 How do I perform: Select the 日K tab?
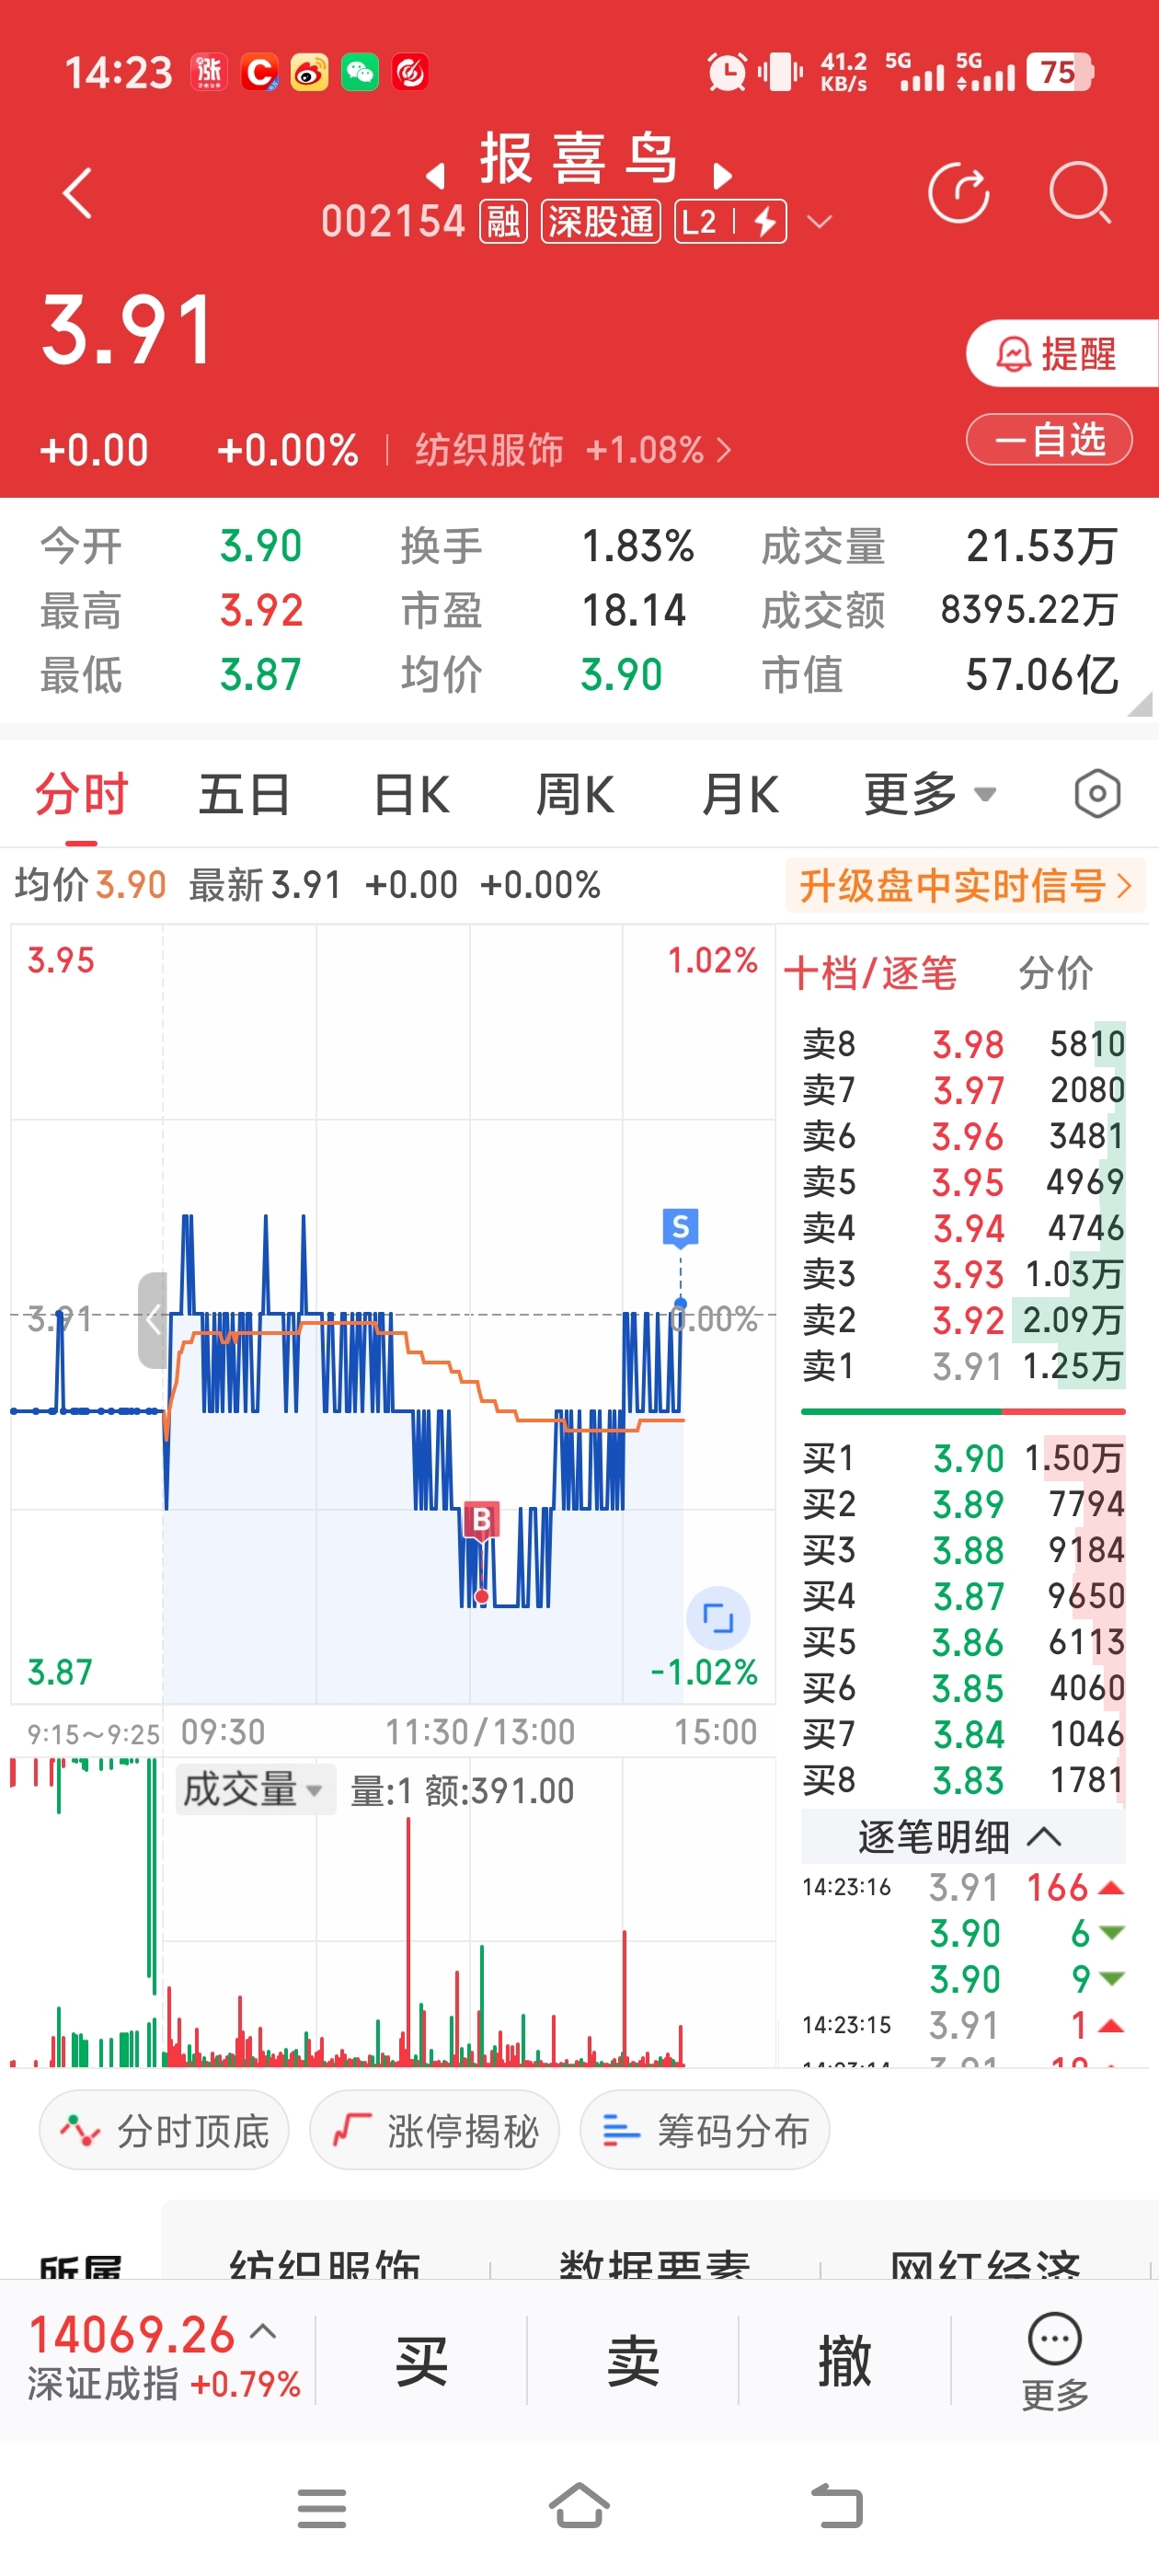[411, 795]
